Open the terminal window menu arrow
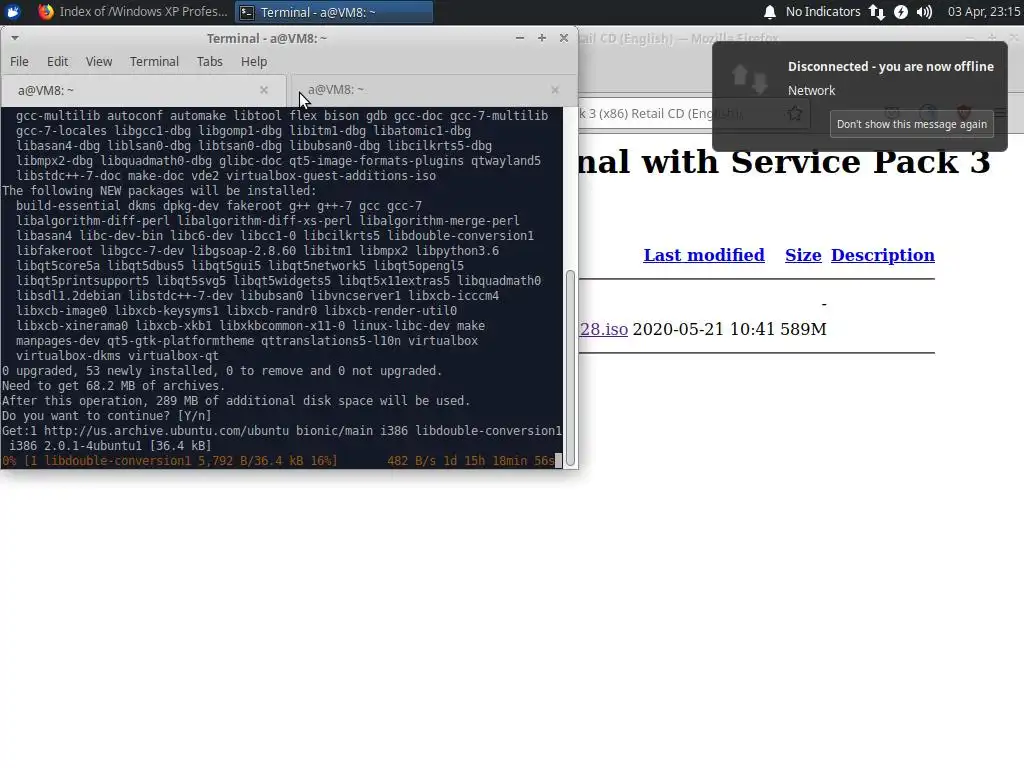Viewport: 1024px width, 768px height. tap(14, 38)
